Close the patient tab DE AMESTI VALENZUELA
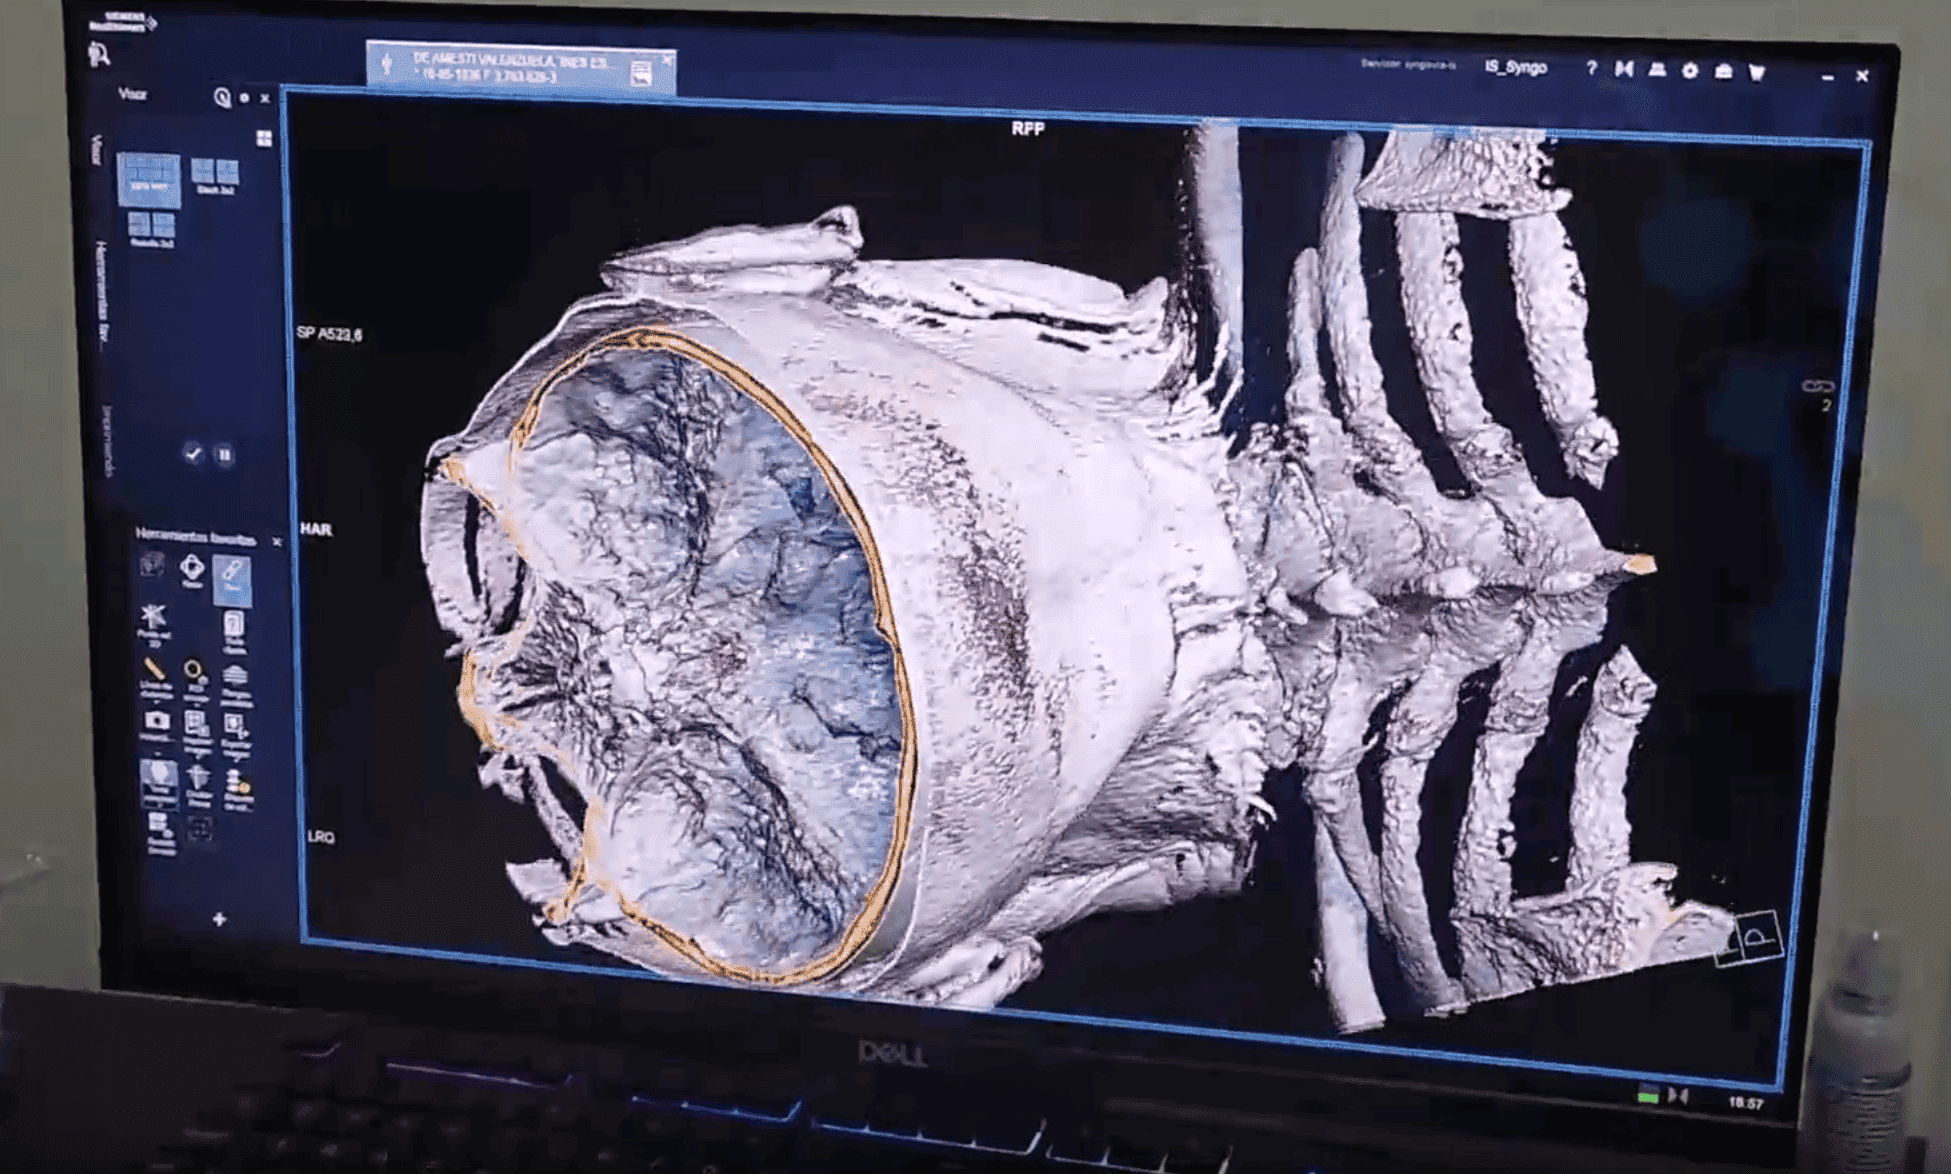Image resolution: width=1951 pixels, height=1174 pixels. click(667, 60)
